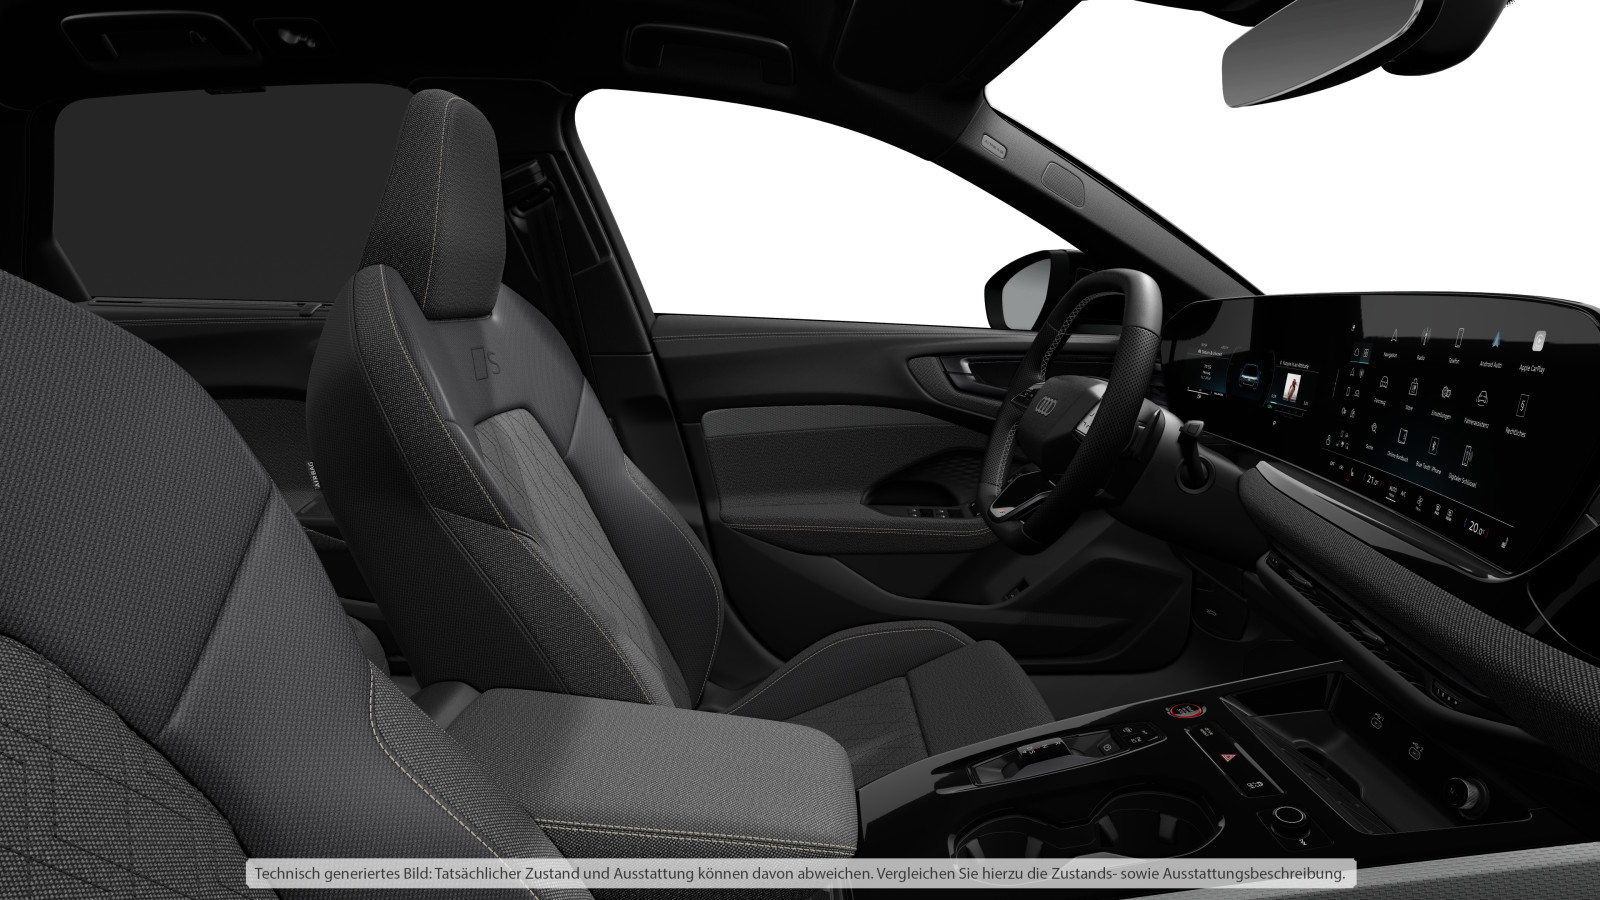
Task: Open Navigation on the infotainment screen
Action: click(x=1394, y=336)
